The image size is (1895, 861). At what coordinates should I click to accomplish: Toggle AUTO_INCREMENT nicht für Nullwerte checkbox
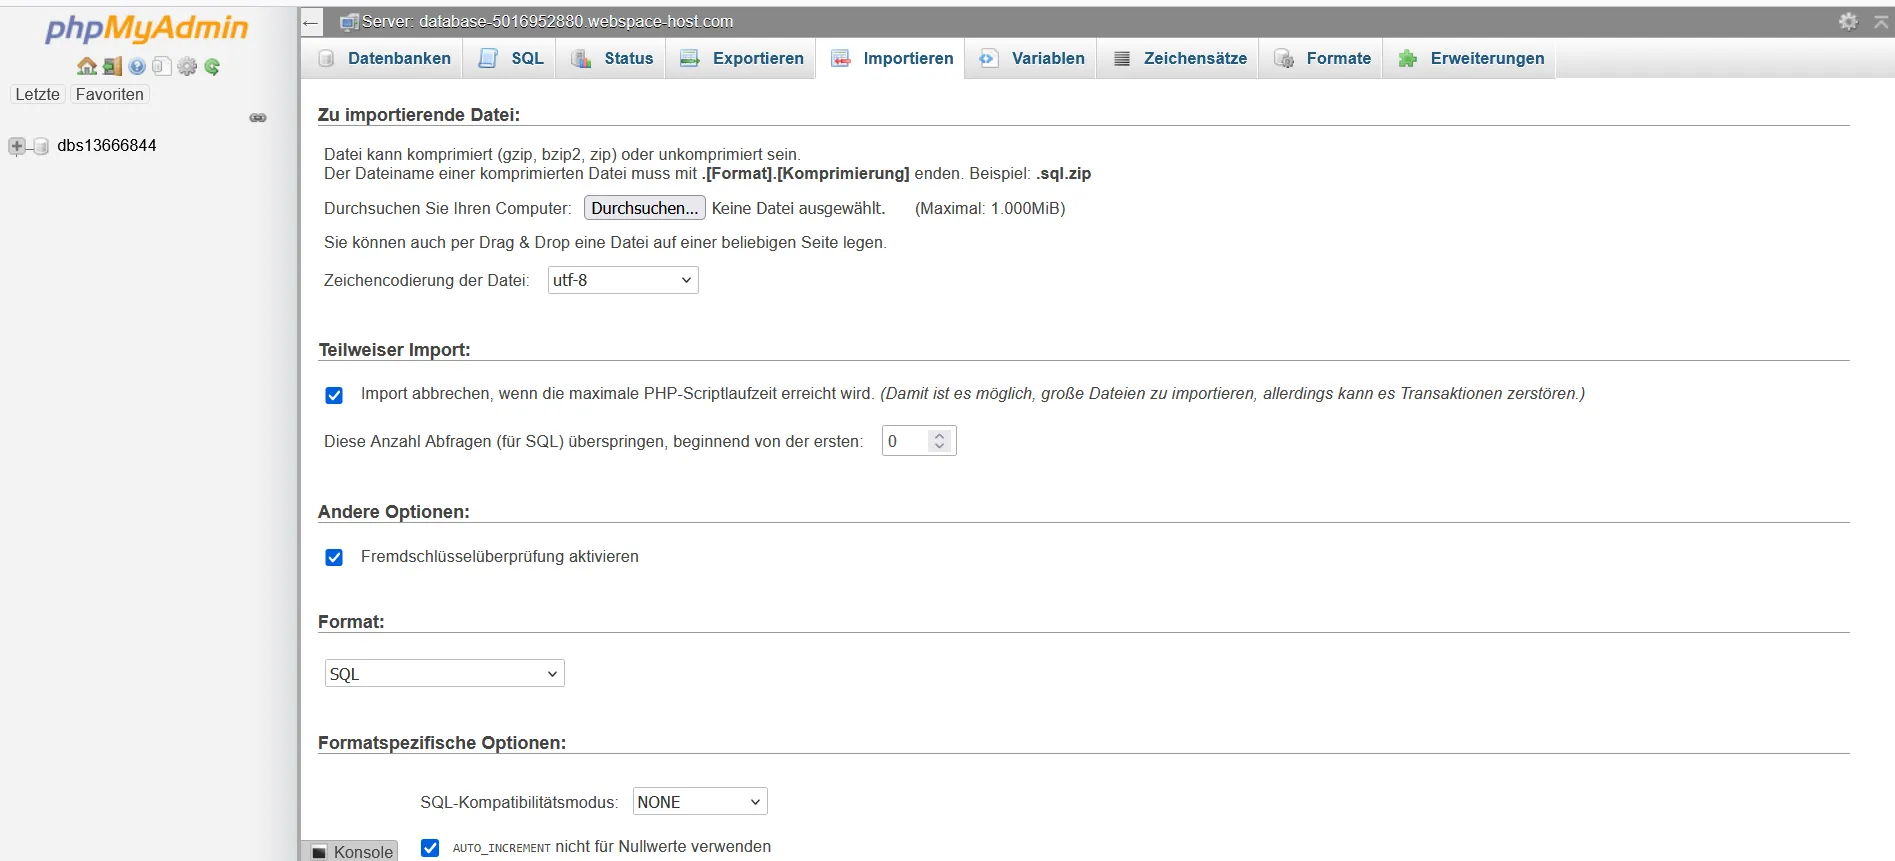click(x=430, y=848)
